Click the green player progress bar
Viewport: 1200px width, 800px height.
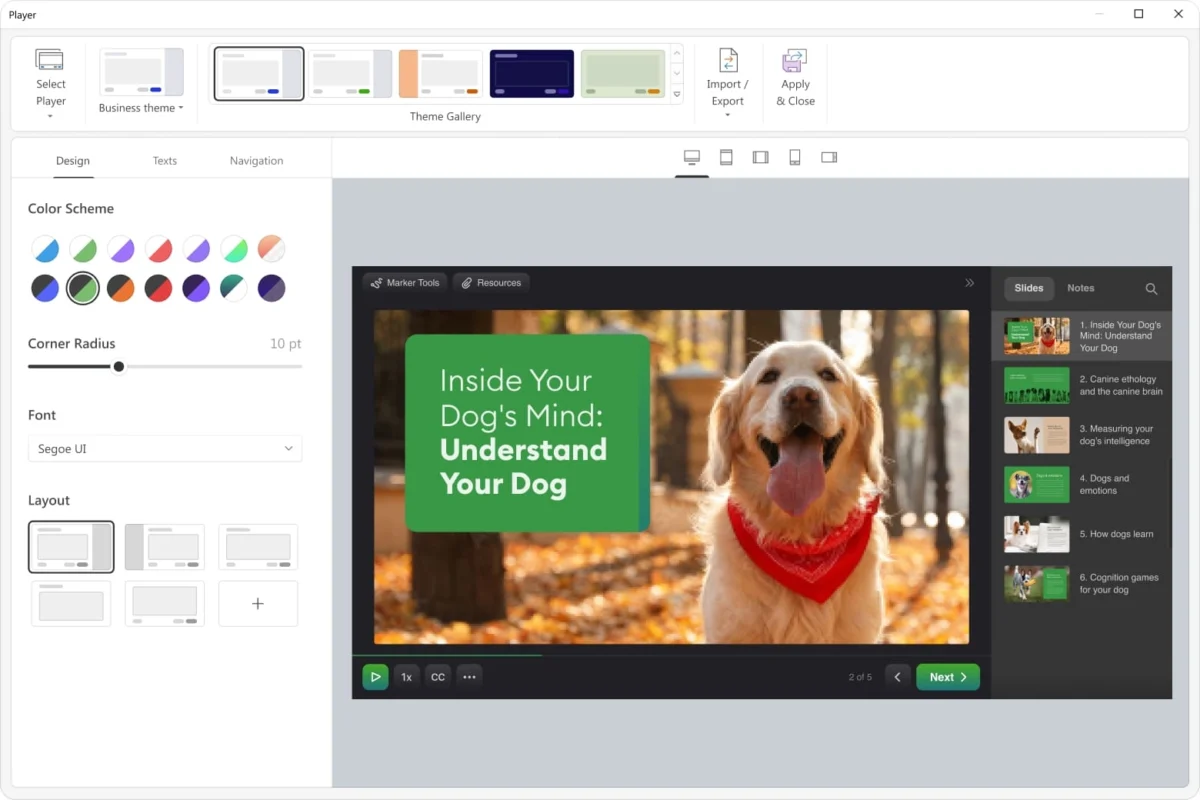(447, 655)
